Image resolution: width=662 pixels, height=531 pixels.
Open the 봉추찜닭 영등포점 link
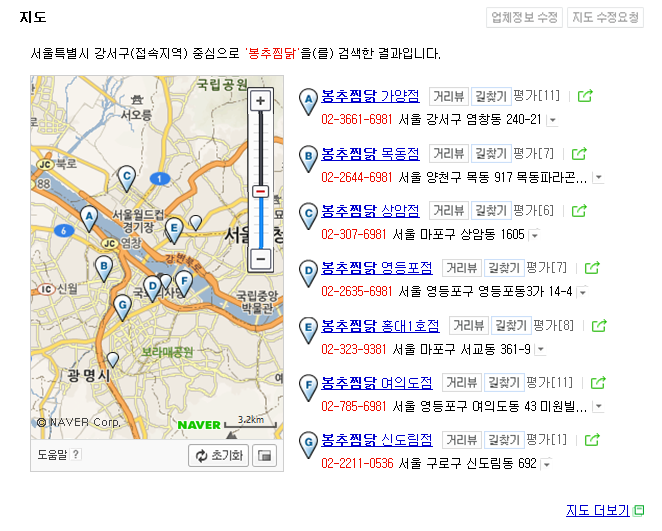pos(377,268)
